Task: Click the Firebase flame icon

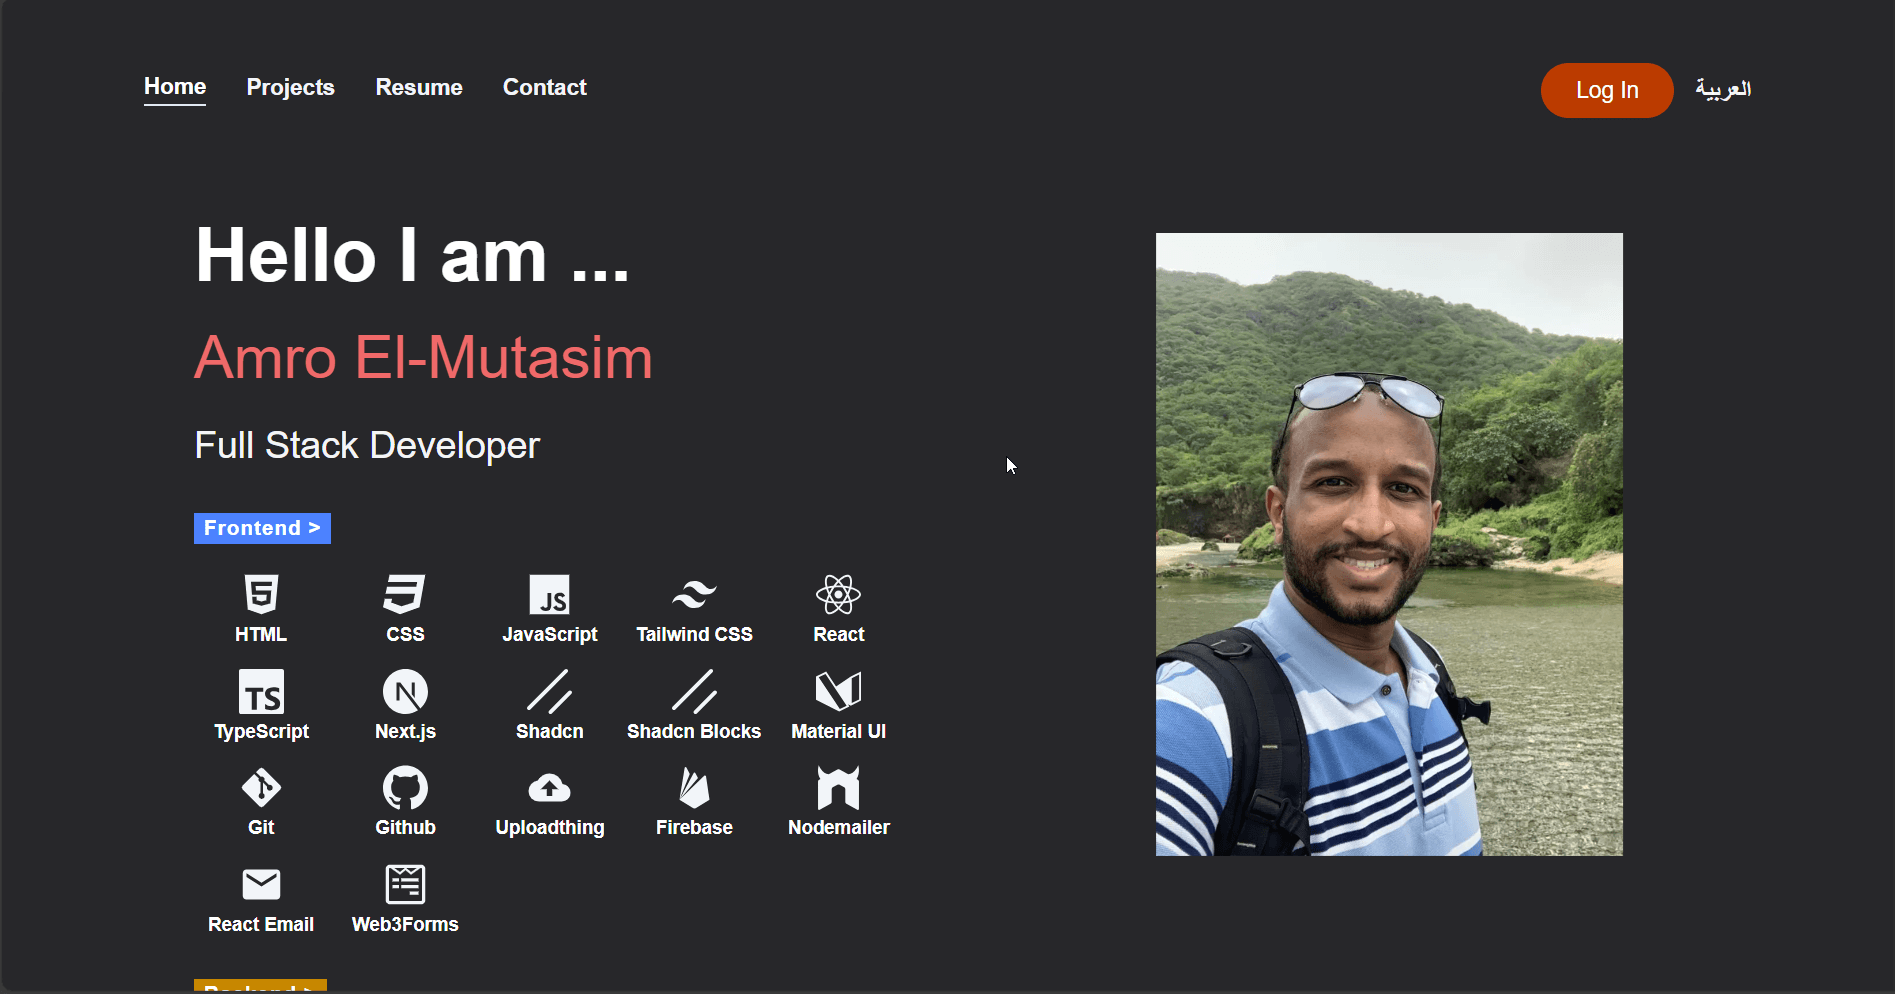Action: click(x=694, y=788)
